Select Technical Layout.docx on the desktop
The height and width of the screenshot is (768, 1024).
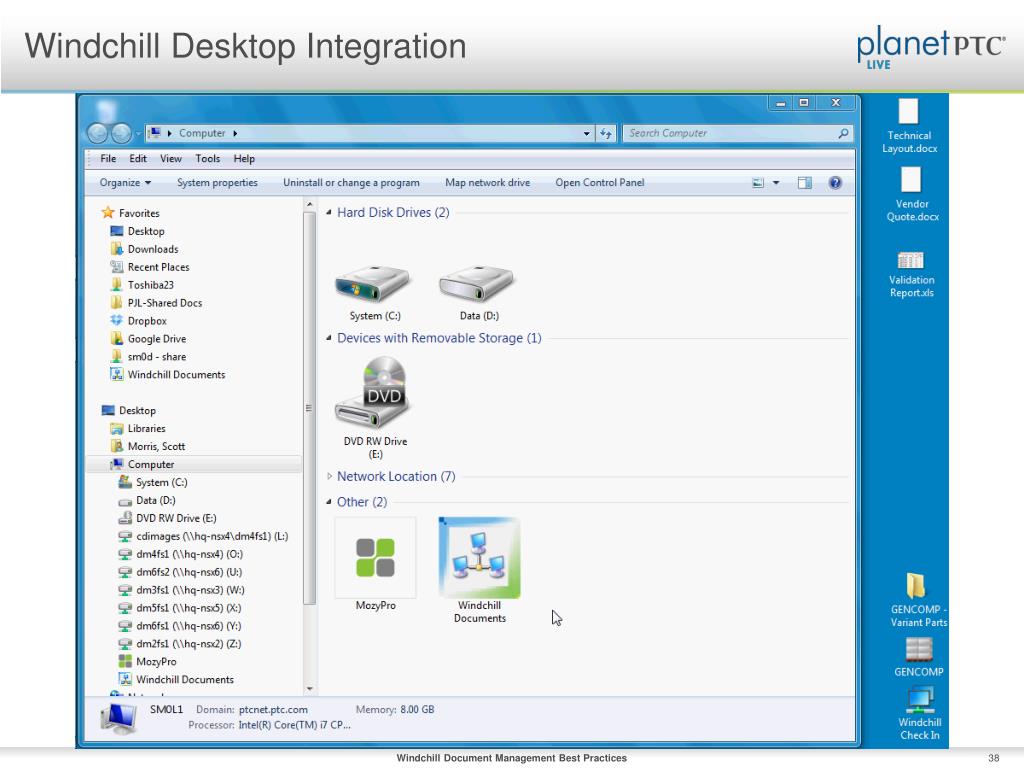click(909, 127)
